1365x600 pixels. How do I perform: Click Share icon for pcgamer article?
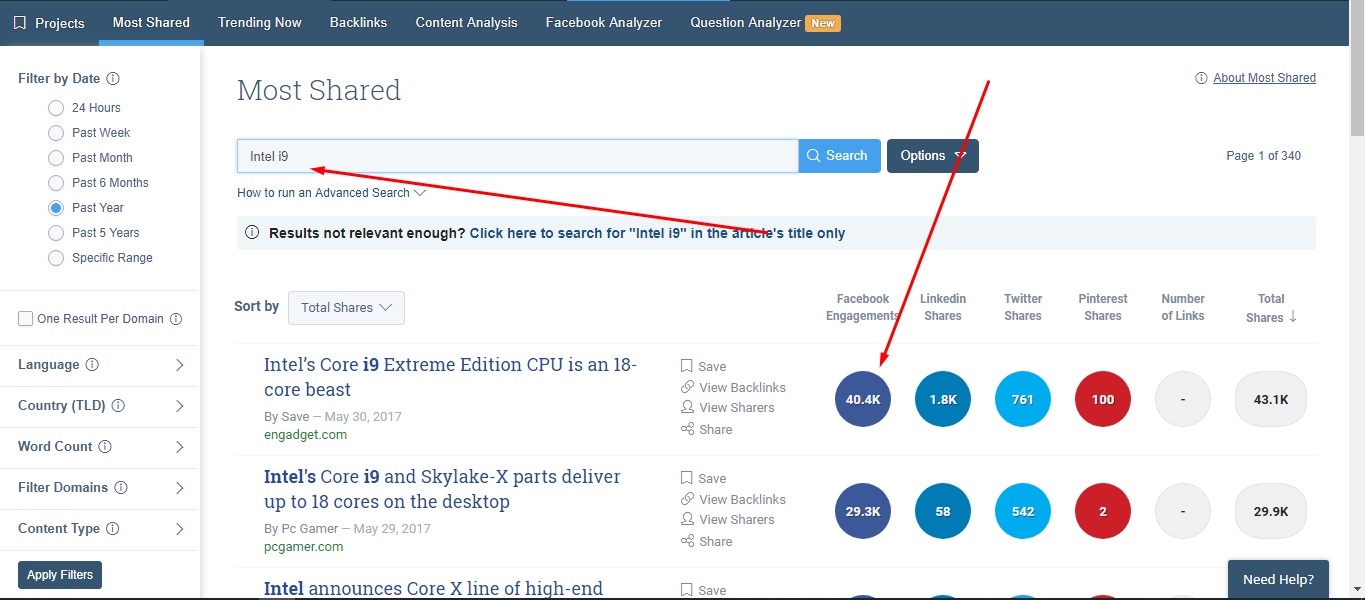coord(687,541)
